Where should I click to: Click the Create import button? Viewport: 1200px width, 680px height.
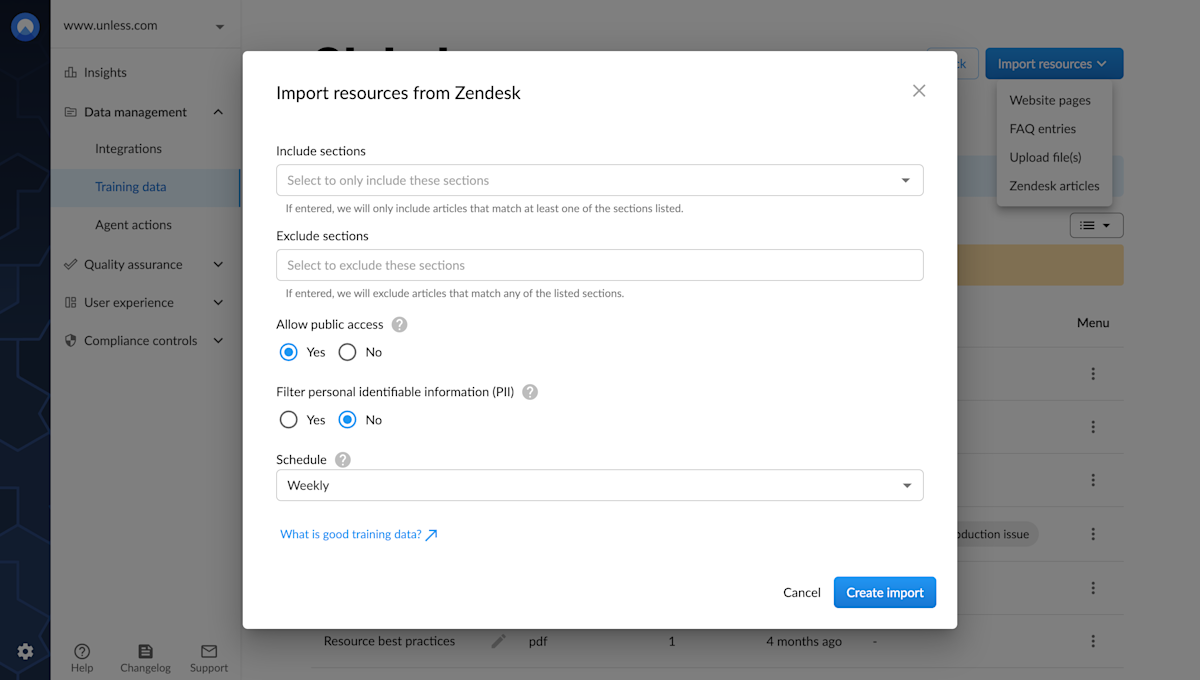pyautogui.click(x=884, y=592)
